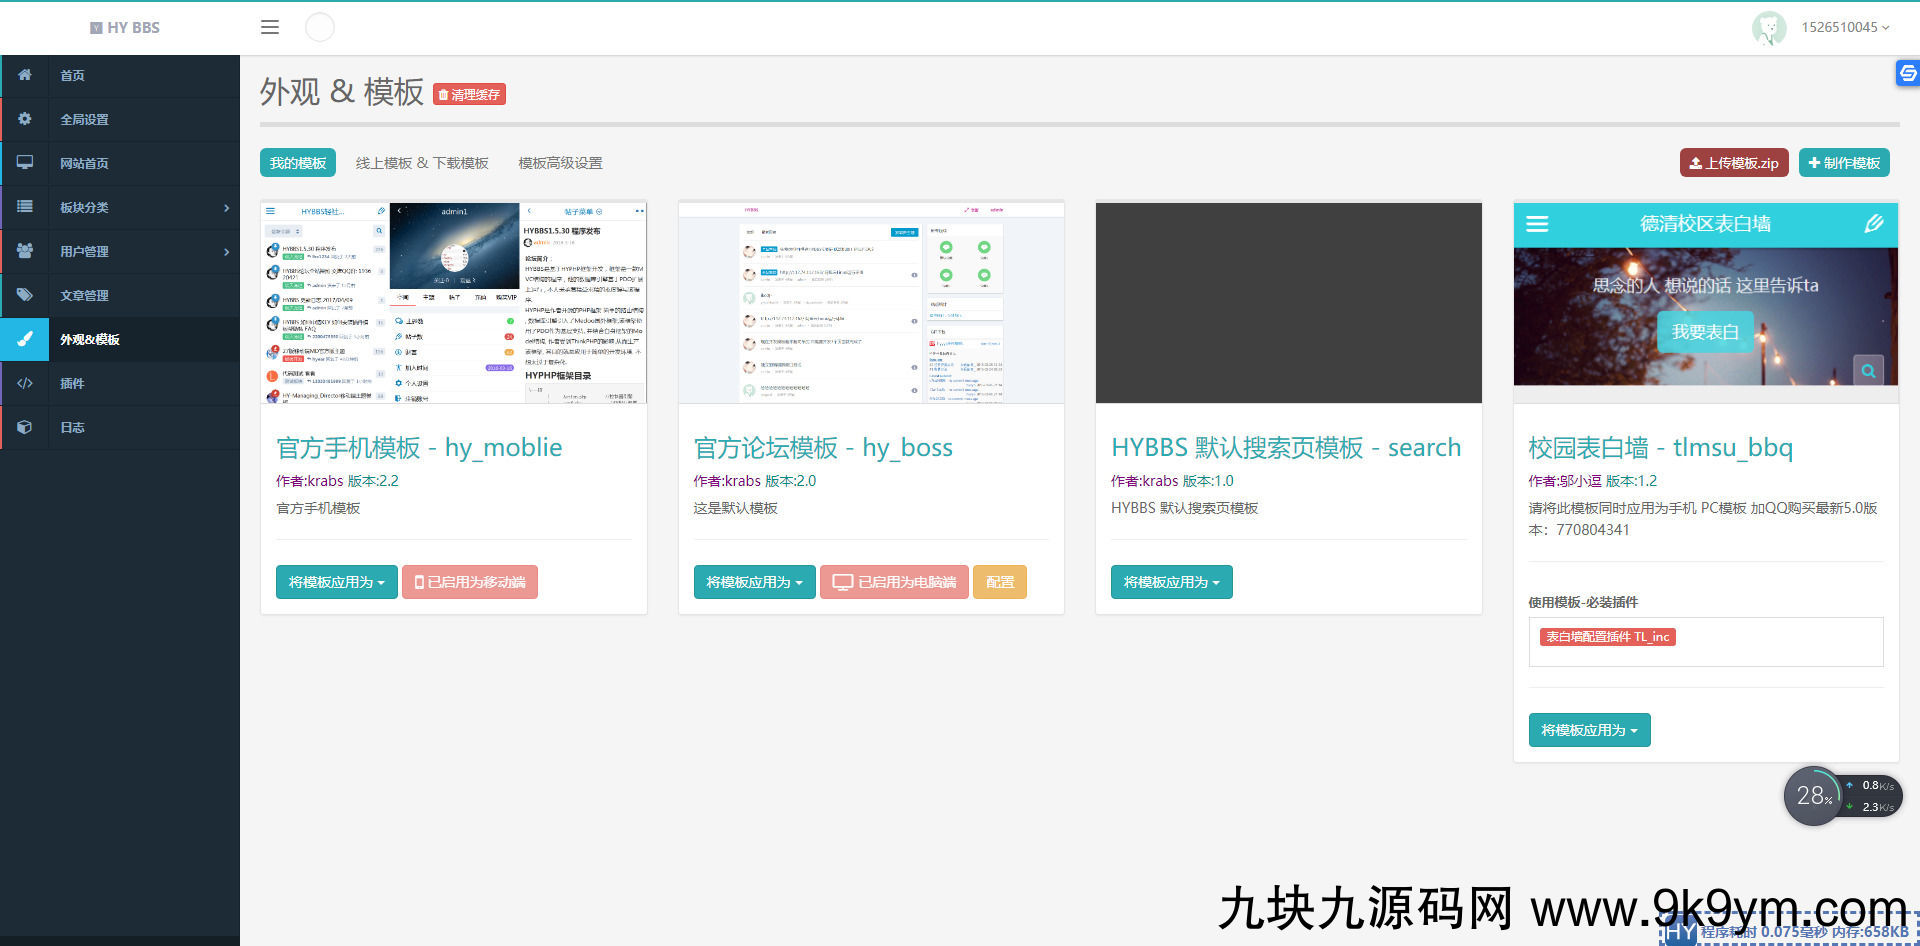Click the 日志 globe icon in sidebar
1920x946 pixels.
coord(24,427)
